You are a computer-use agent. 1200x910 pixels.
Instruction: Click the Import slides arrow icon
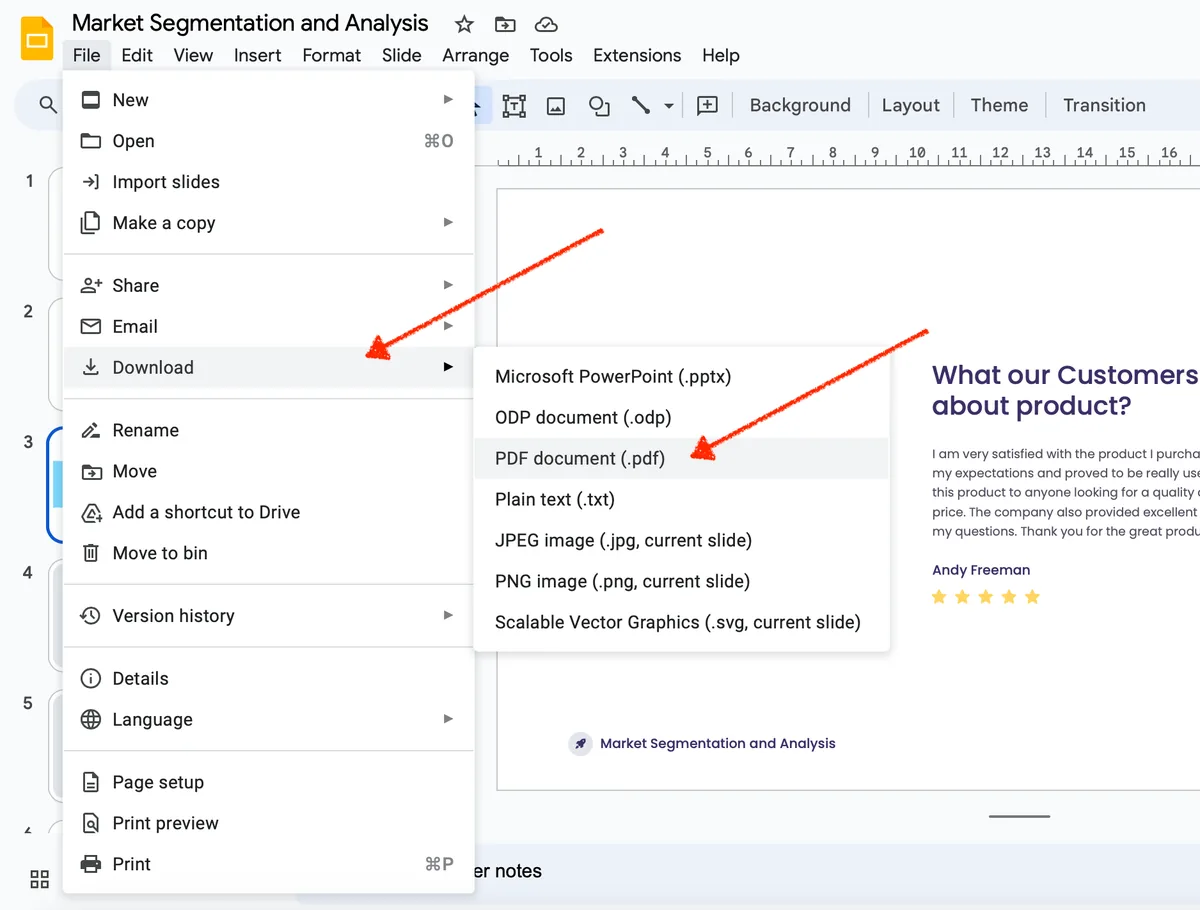pos(91,182)
